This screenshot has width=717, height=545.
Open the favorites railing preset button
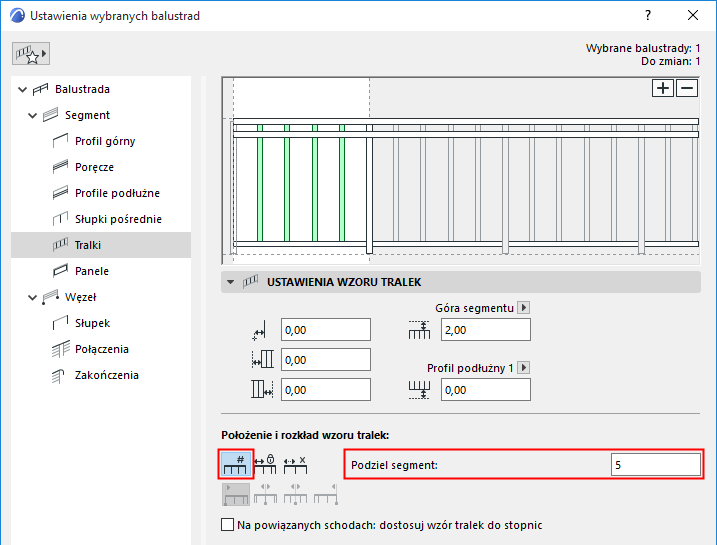(31, 53)
